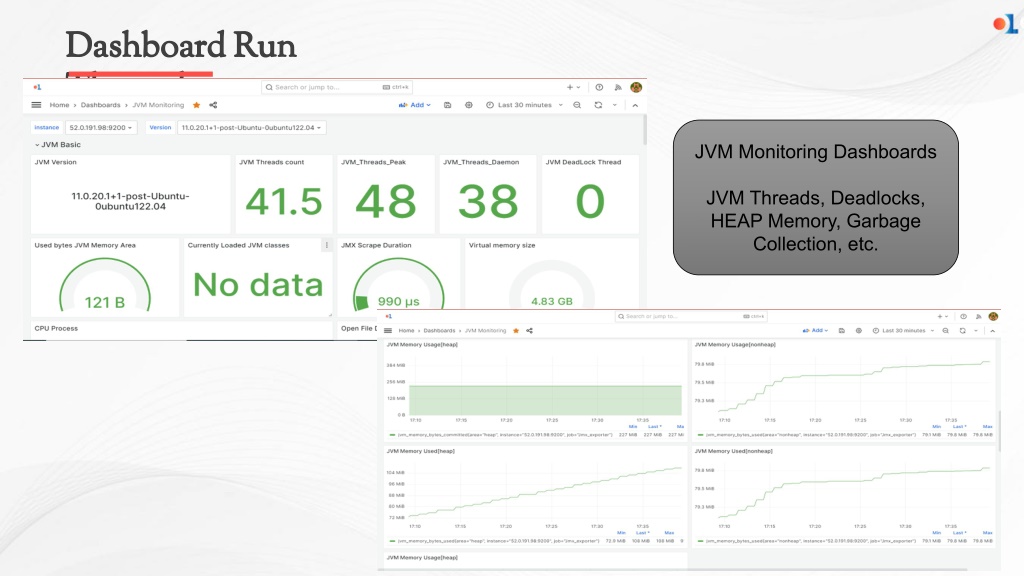Share the lower JVM Monitoring dashboard
This screenshot has height=576, width=1024.
click(530, 330)
